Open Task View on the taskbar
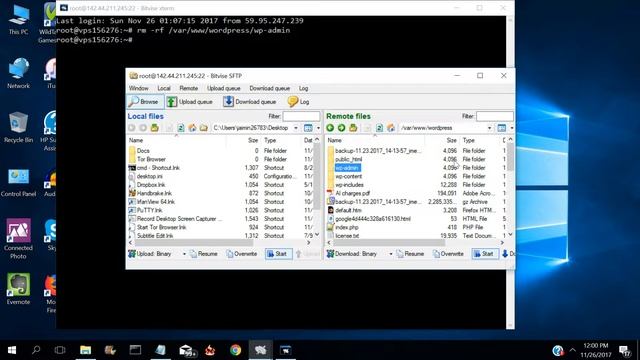The height and width of the screenshot is (360, 640). (x=60, y=350)
